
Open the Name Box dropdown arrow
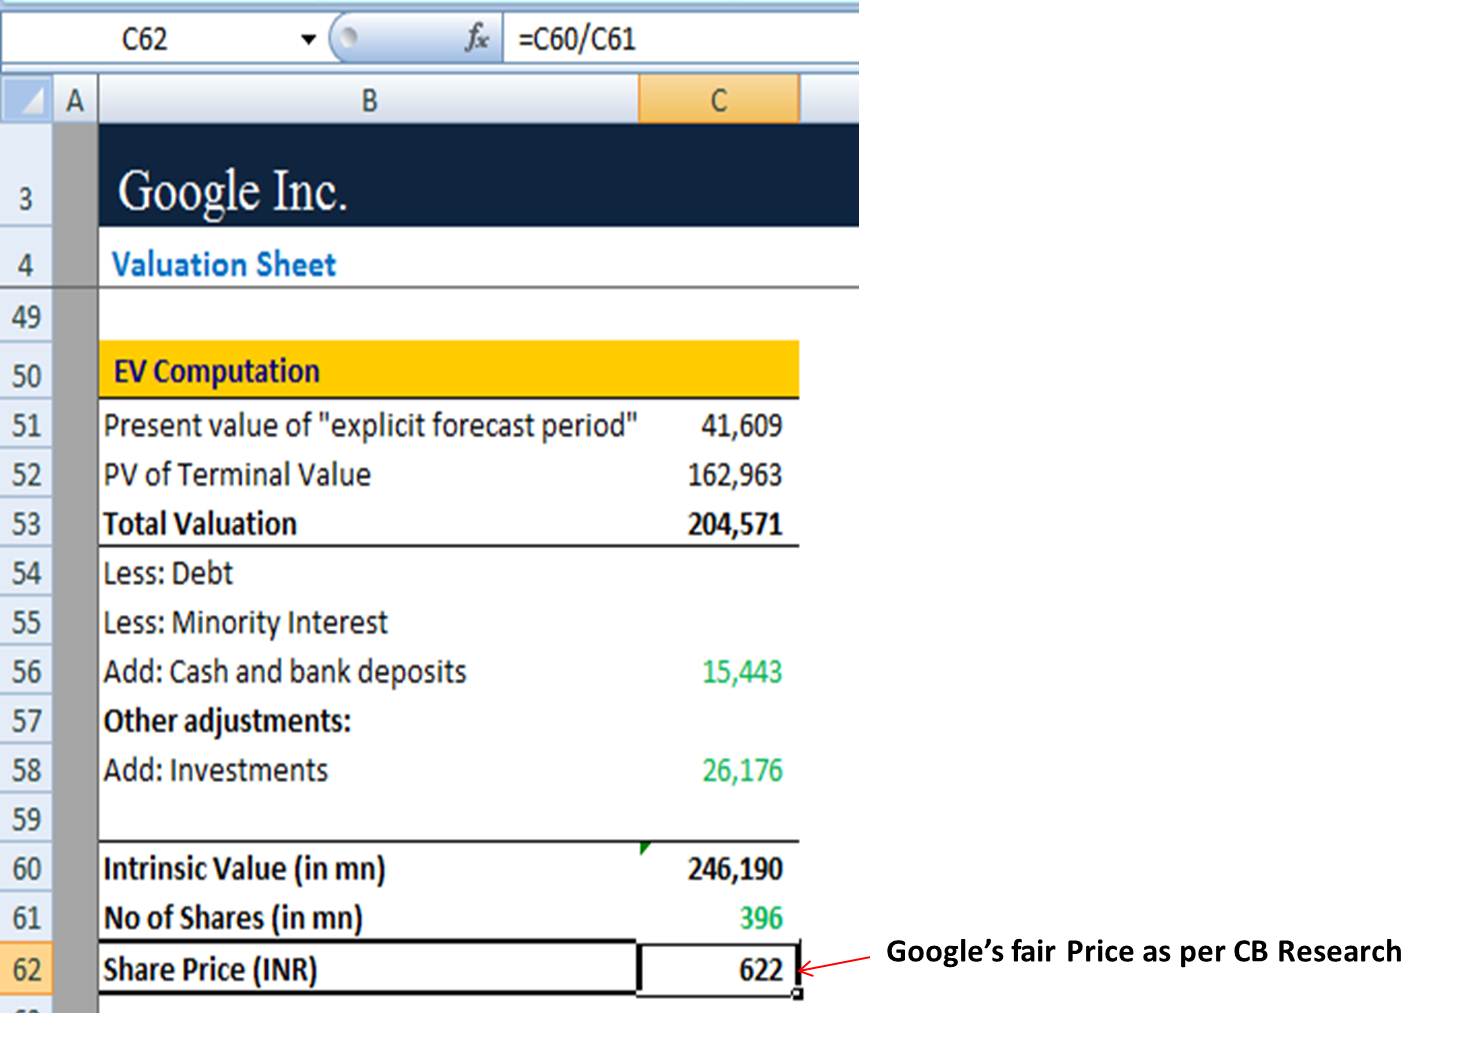click(x=308, y=40)
